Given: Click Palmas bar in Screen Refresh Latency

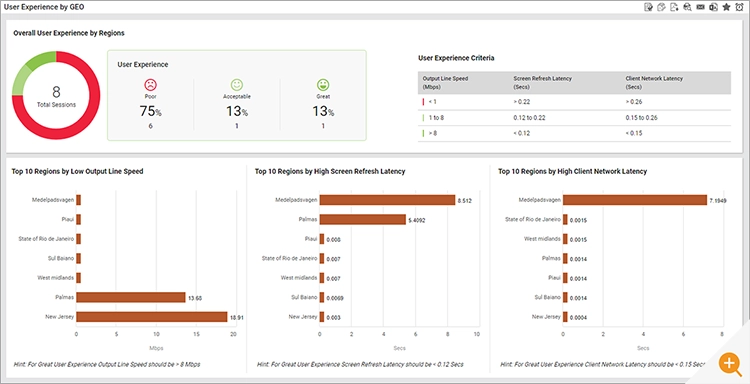Looking at the screenshot, I should [363, 219].
